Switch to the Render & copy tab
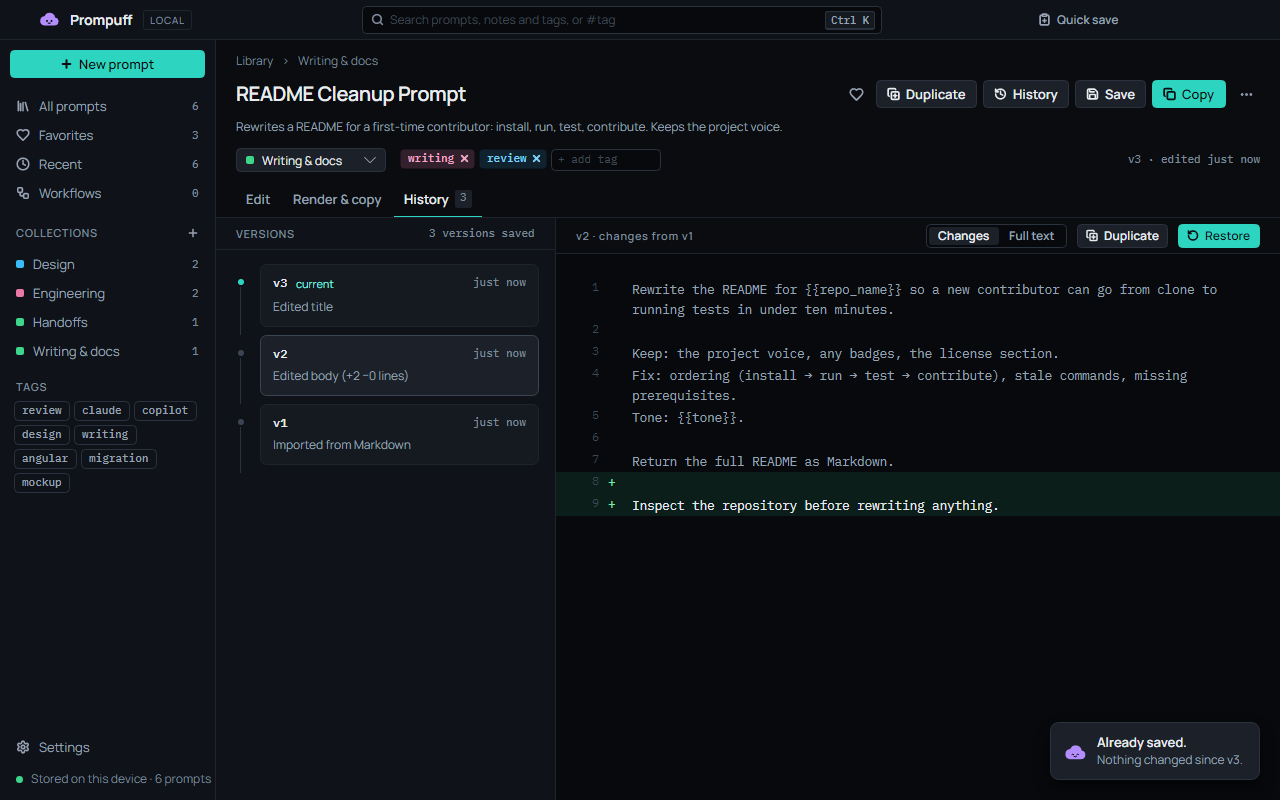 (337, 199)
